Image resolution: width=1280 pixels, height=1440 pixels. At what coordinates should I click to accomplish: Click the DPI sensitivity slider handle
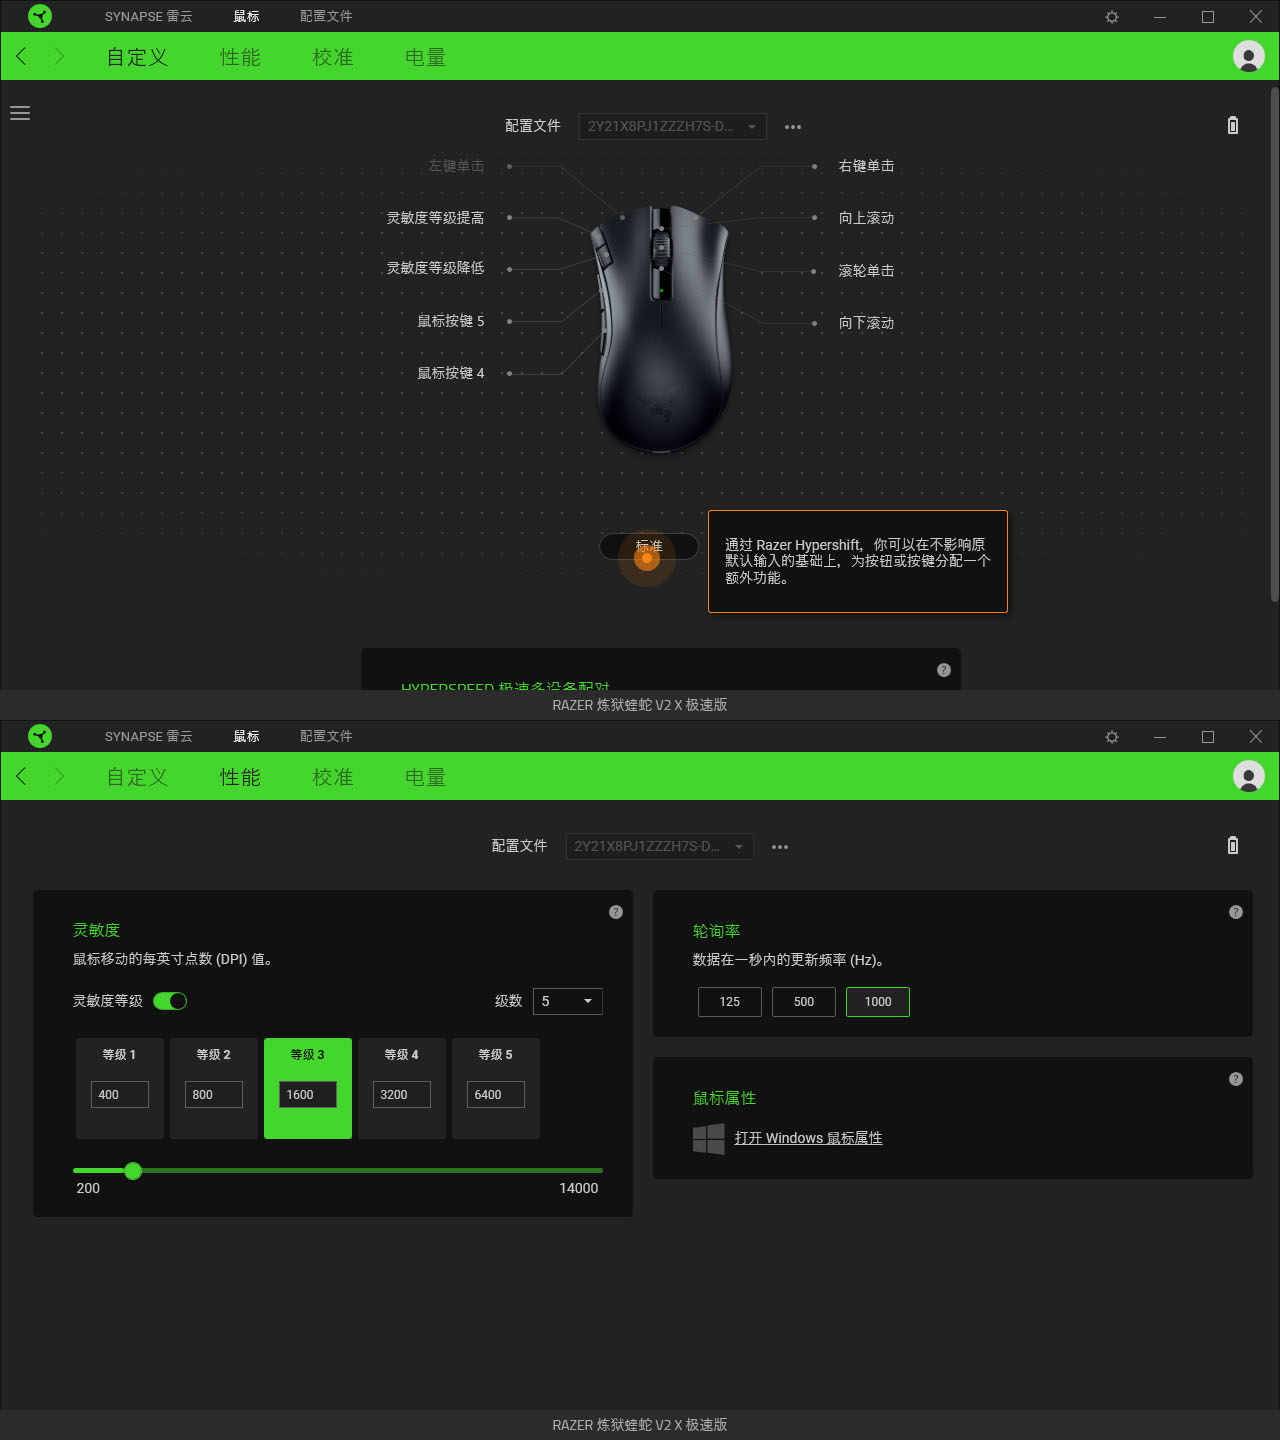point(133,1171)
